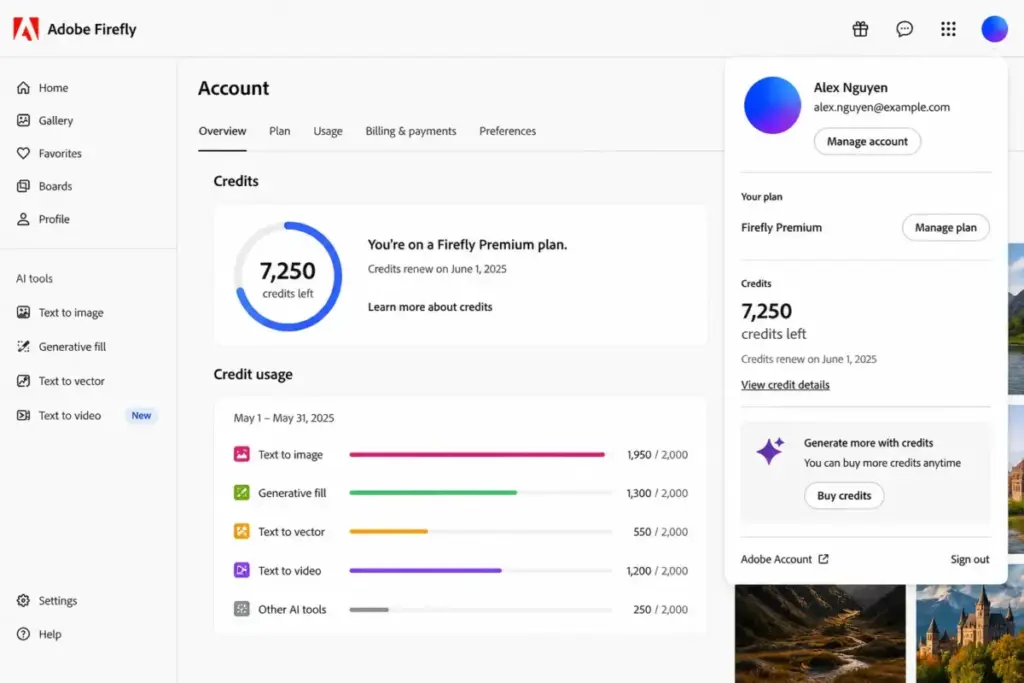Open the gift rewards icon
1024x683 pixels.
860,29
